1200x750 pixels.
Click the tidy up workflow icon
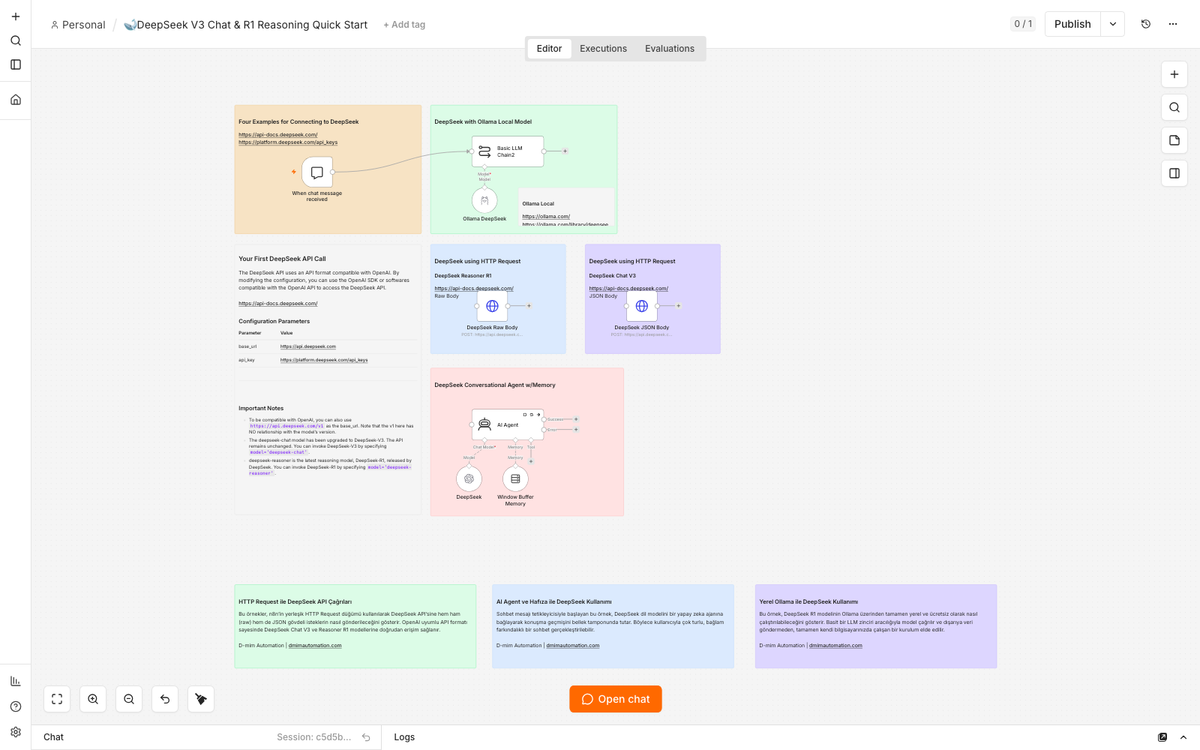pyautogui.click(x=201, y=699)
